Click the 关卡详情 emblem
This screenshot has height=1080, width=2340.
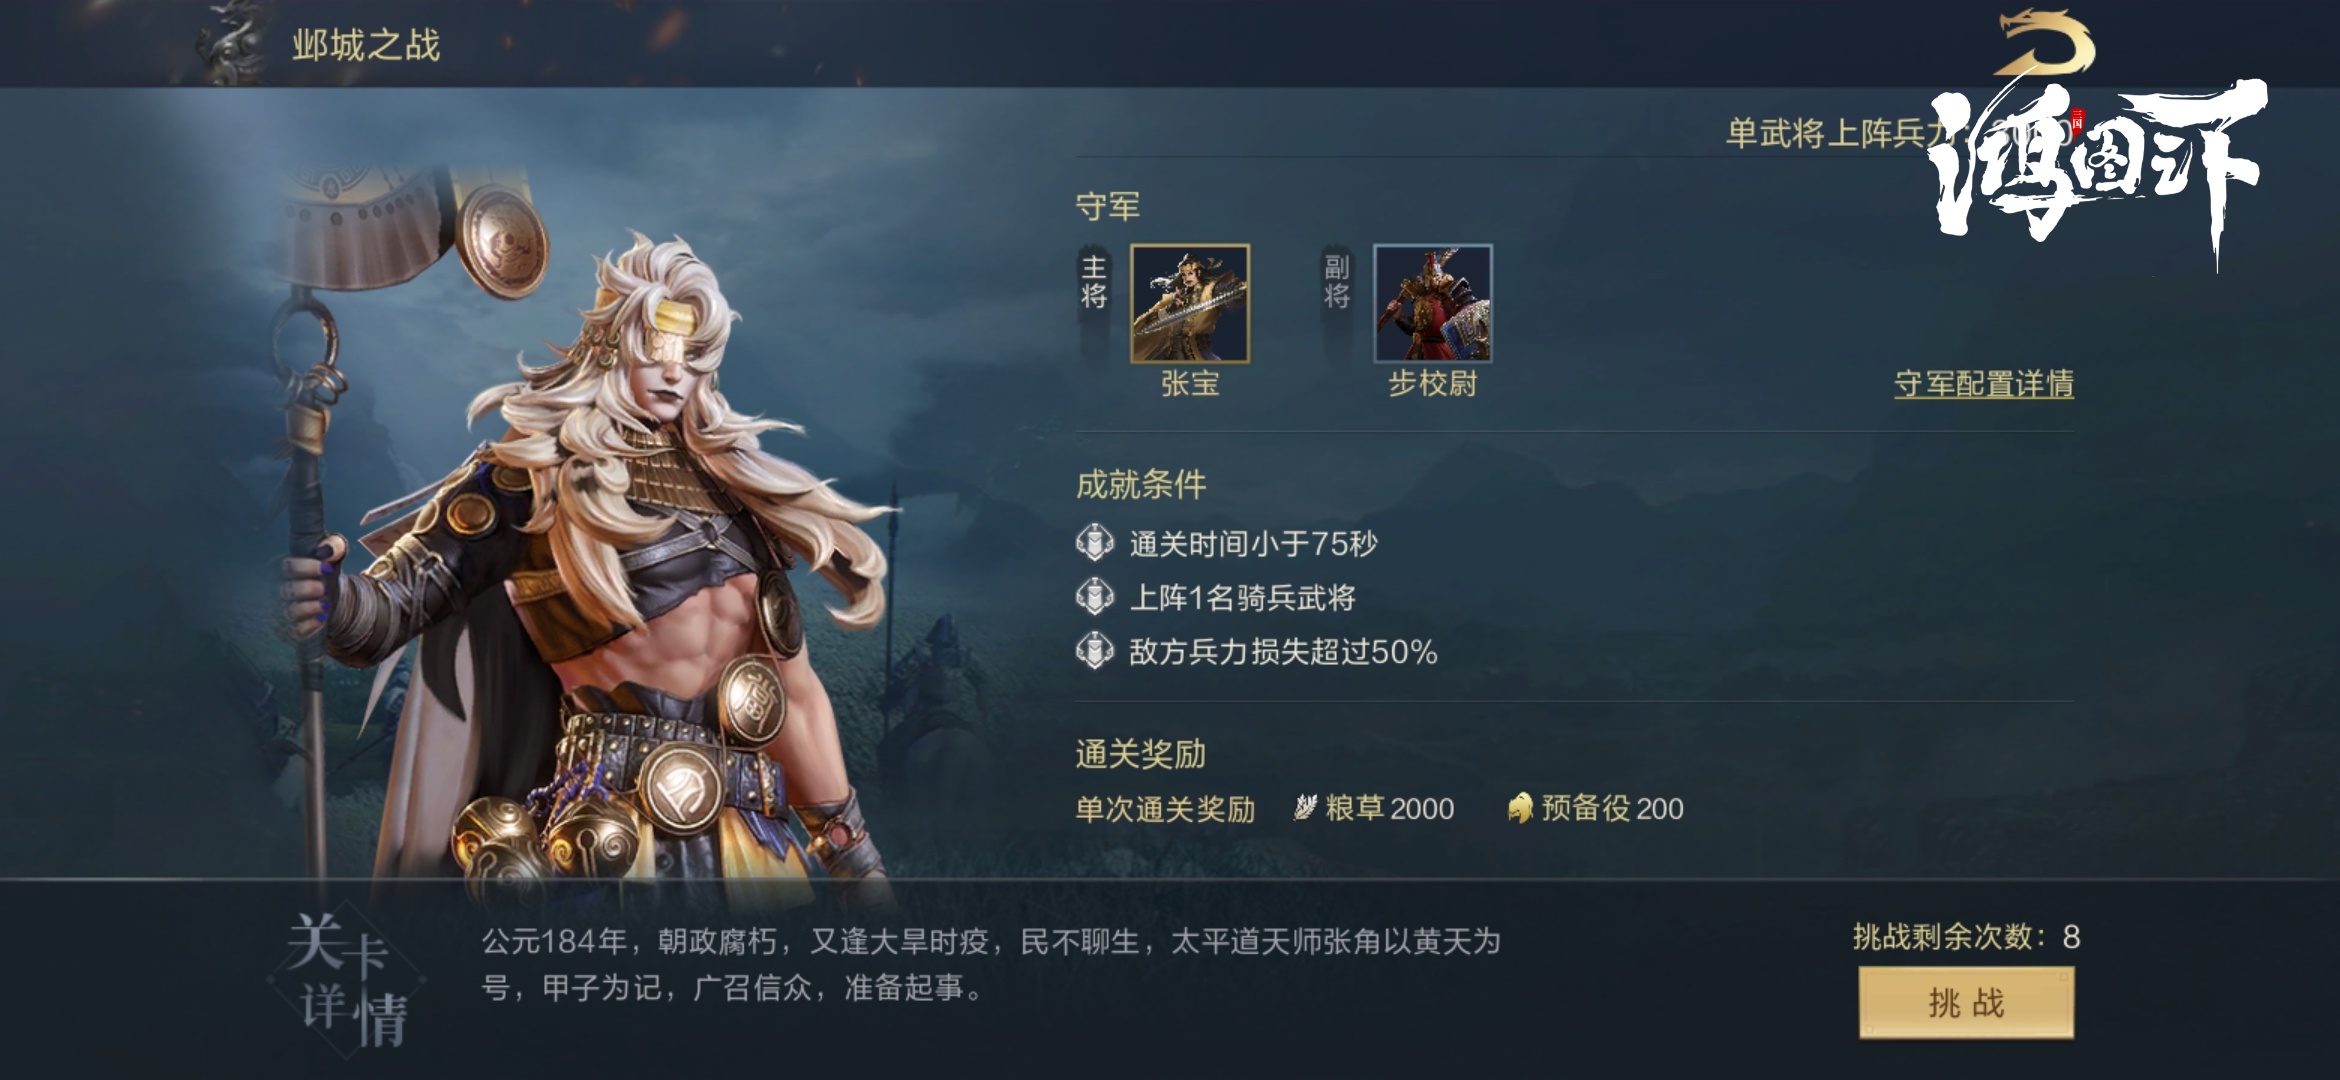(347, 982)
